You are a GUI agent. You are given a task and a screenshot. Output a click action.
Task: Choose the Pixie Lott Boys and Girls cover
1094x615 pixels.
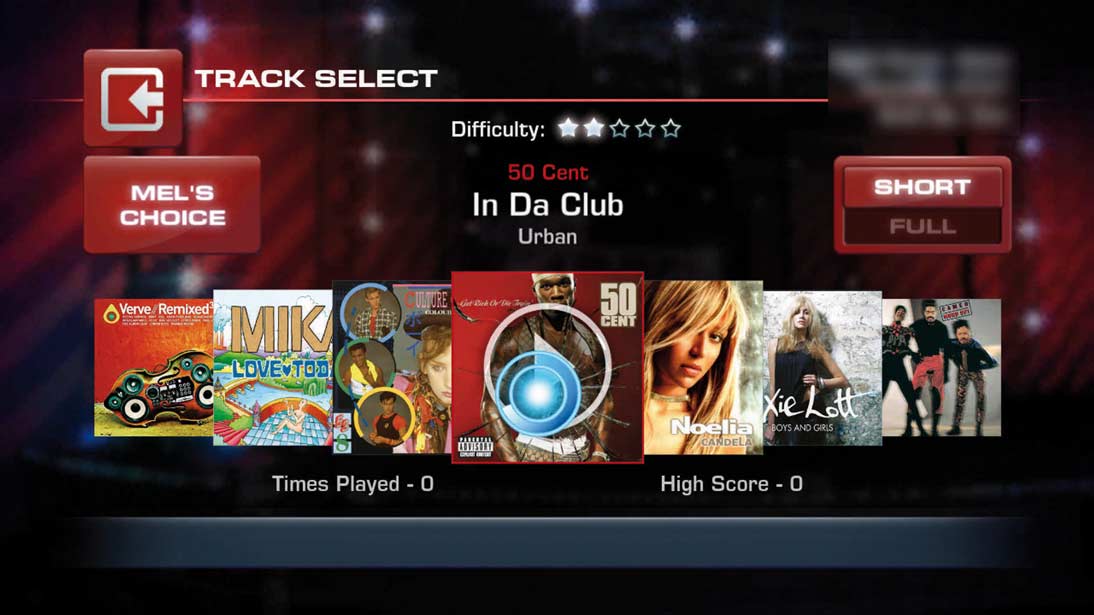coord(823,368)
